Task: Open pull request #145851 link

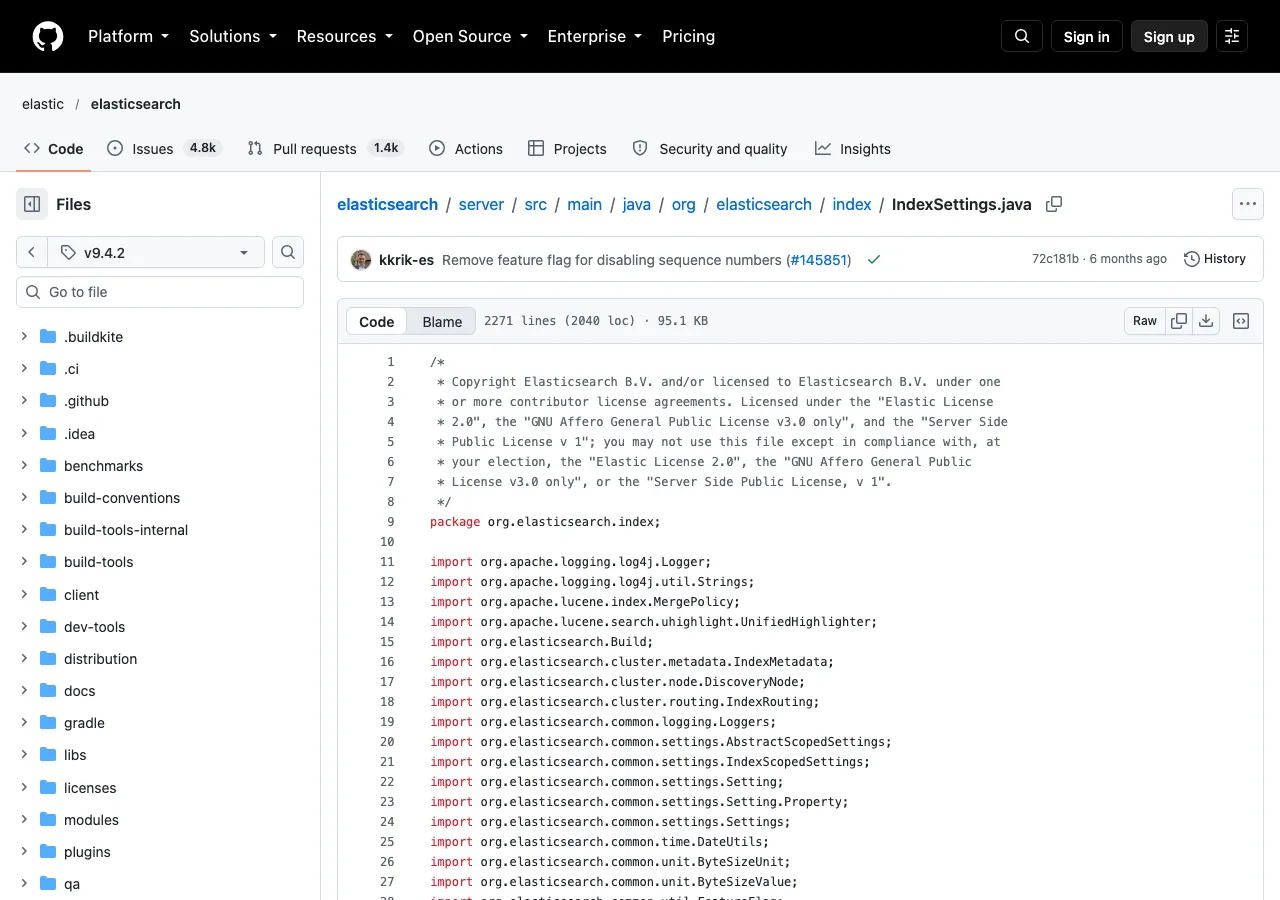Action: pos(819,260)
